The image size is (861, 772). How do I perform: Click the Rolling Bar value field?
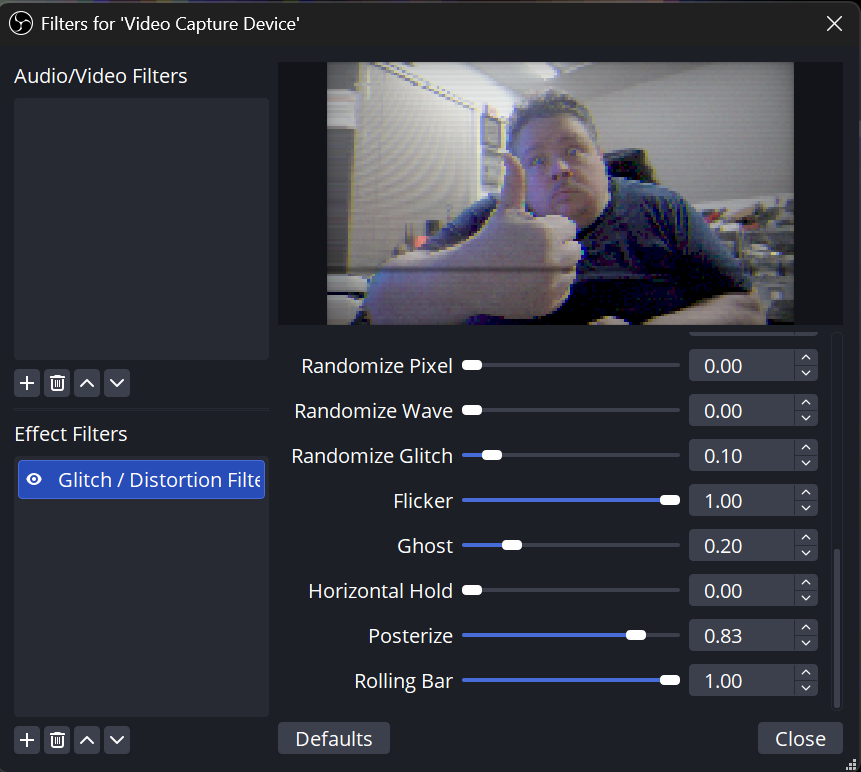(x=741, y=681)
